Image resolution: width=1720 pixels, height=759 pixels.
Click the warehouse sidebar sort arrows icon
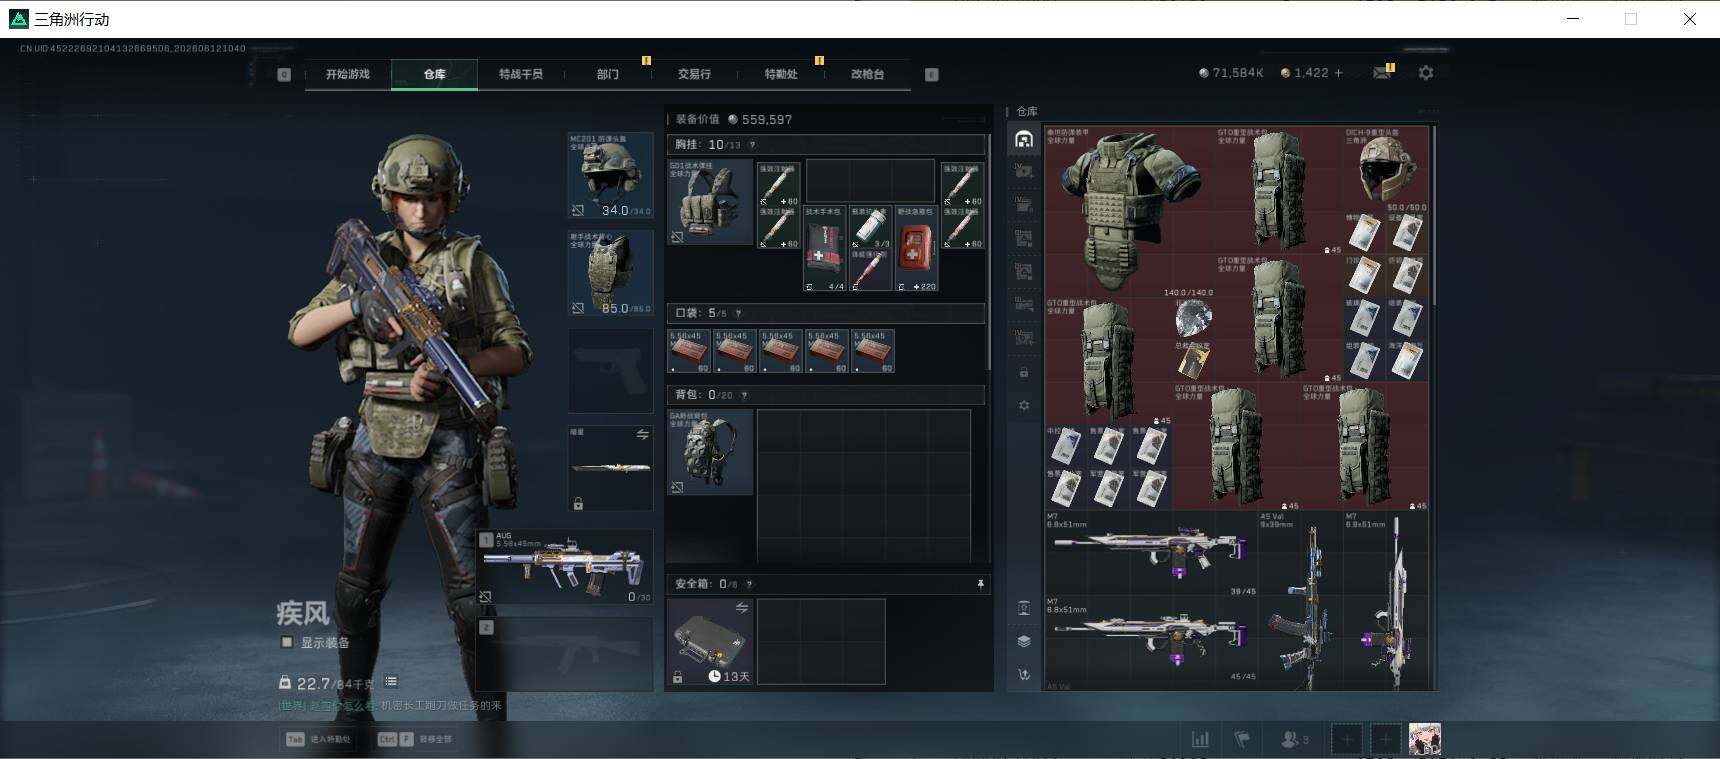tap(1024, 675)
